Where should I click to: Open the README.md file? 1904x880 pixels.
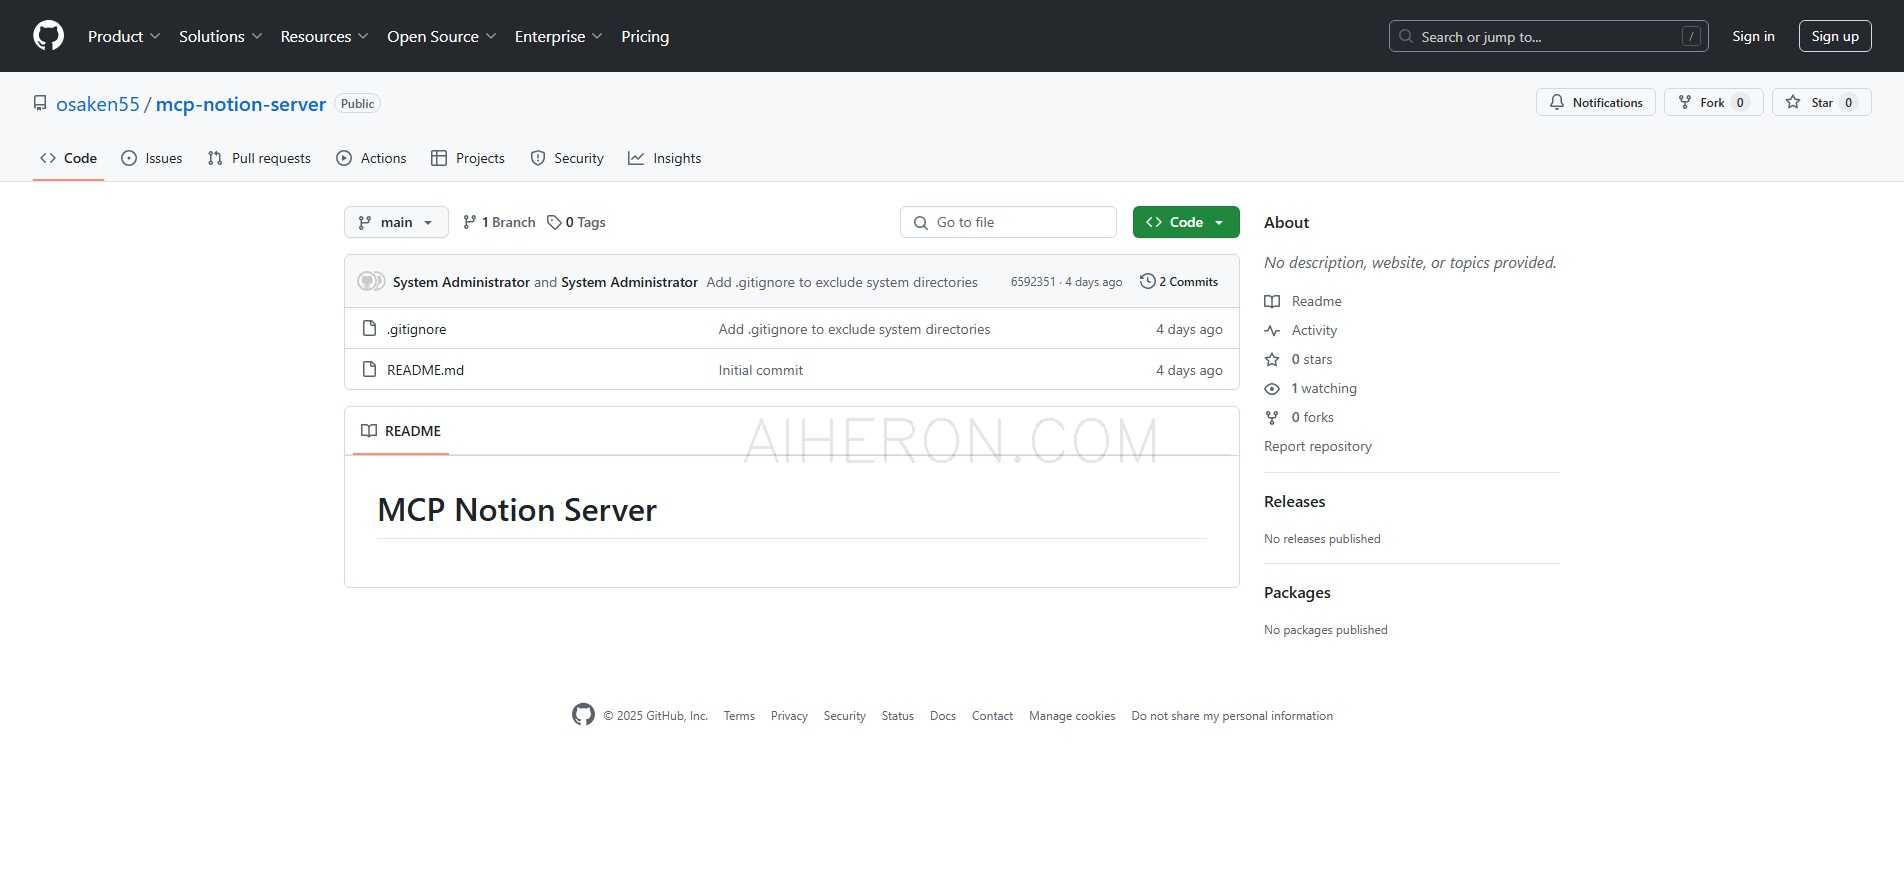tap(425, 370)
